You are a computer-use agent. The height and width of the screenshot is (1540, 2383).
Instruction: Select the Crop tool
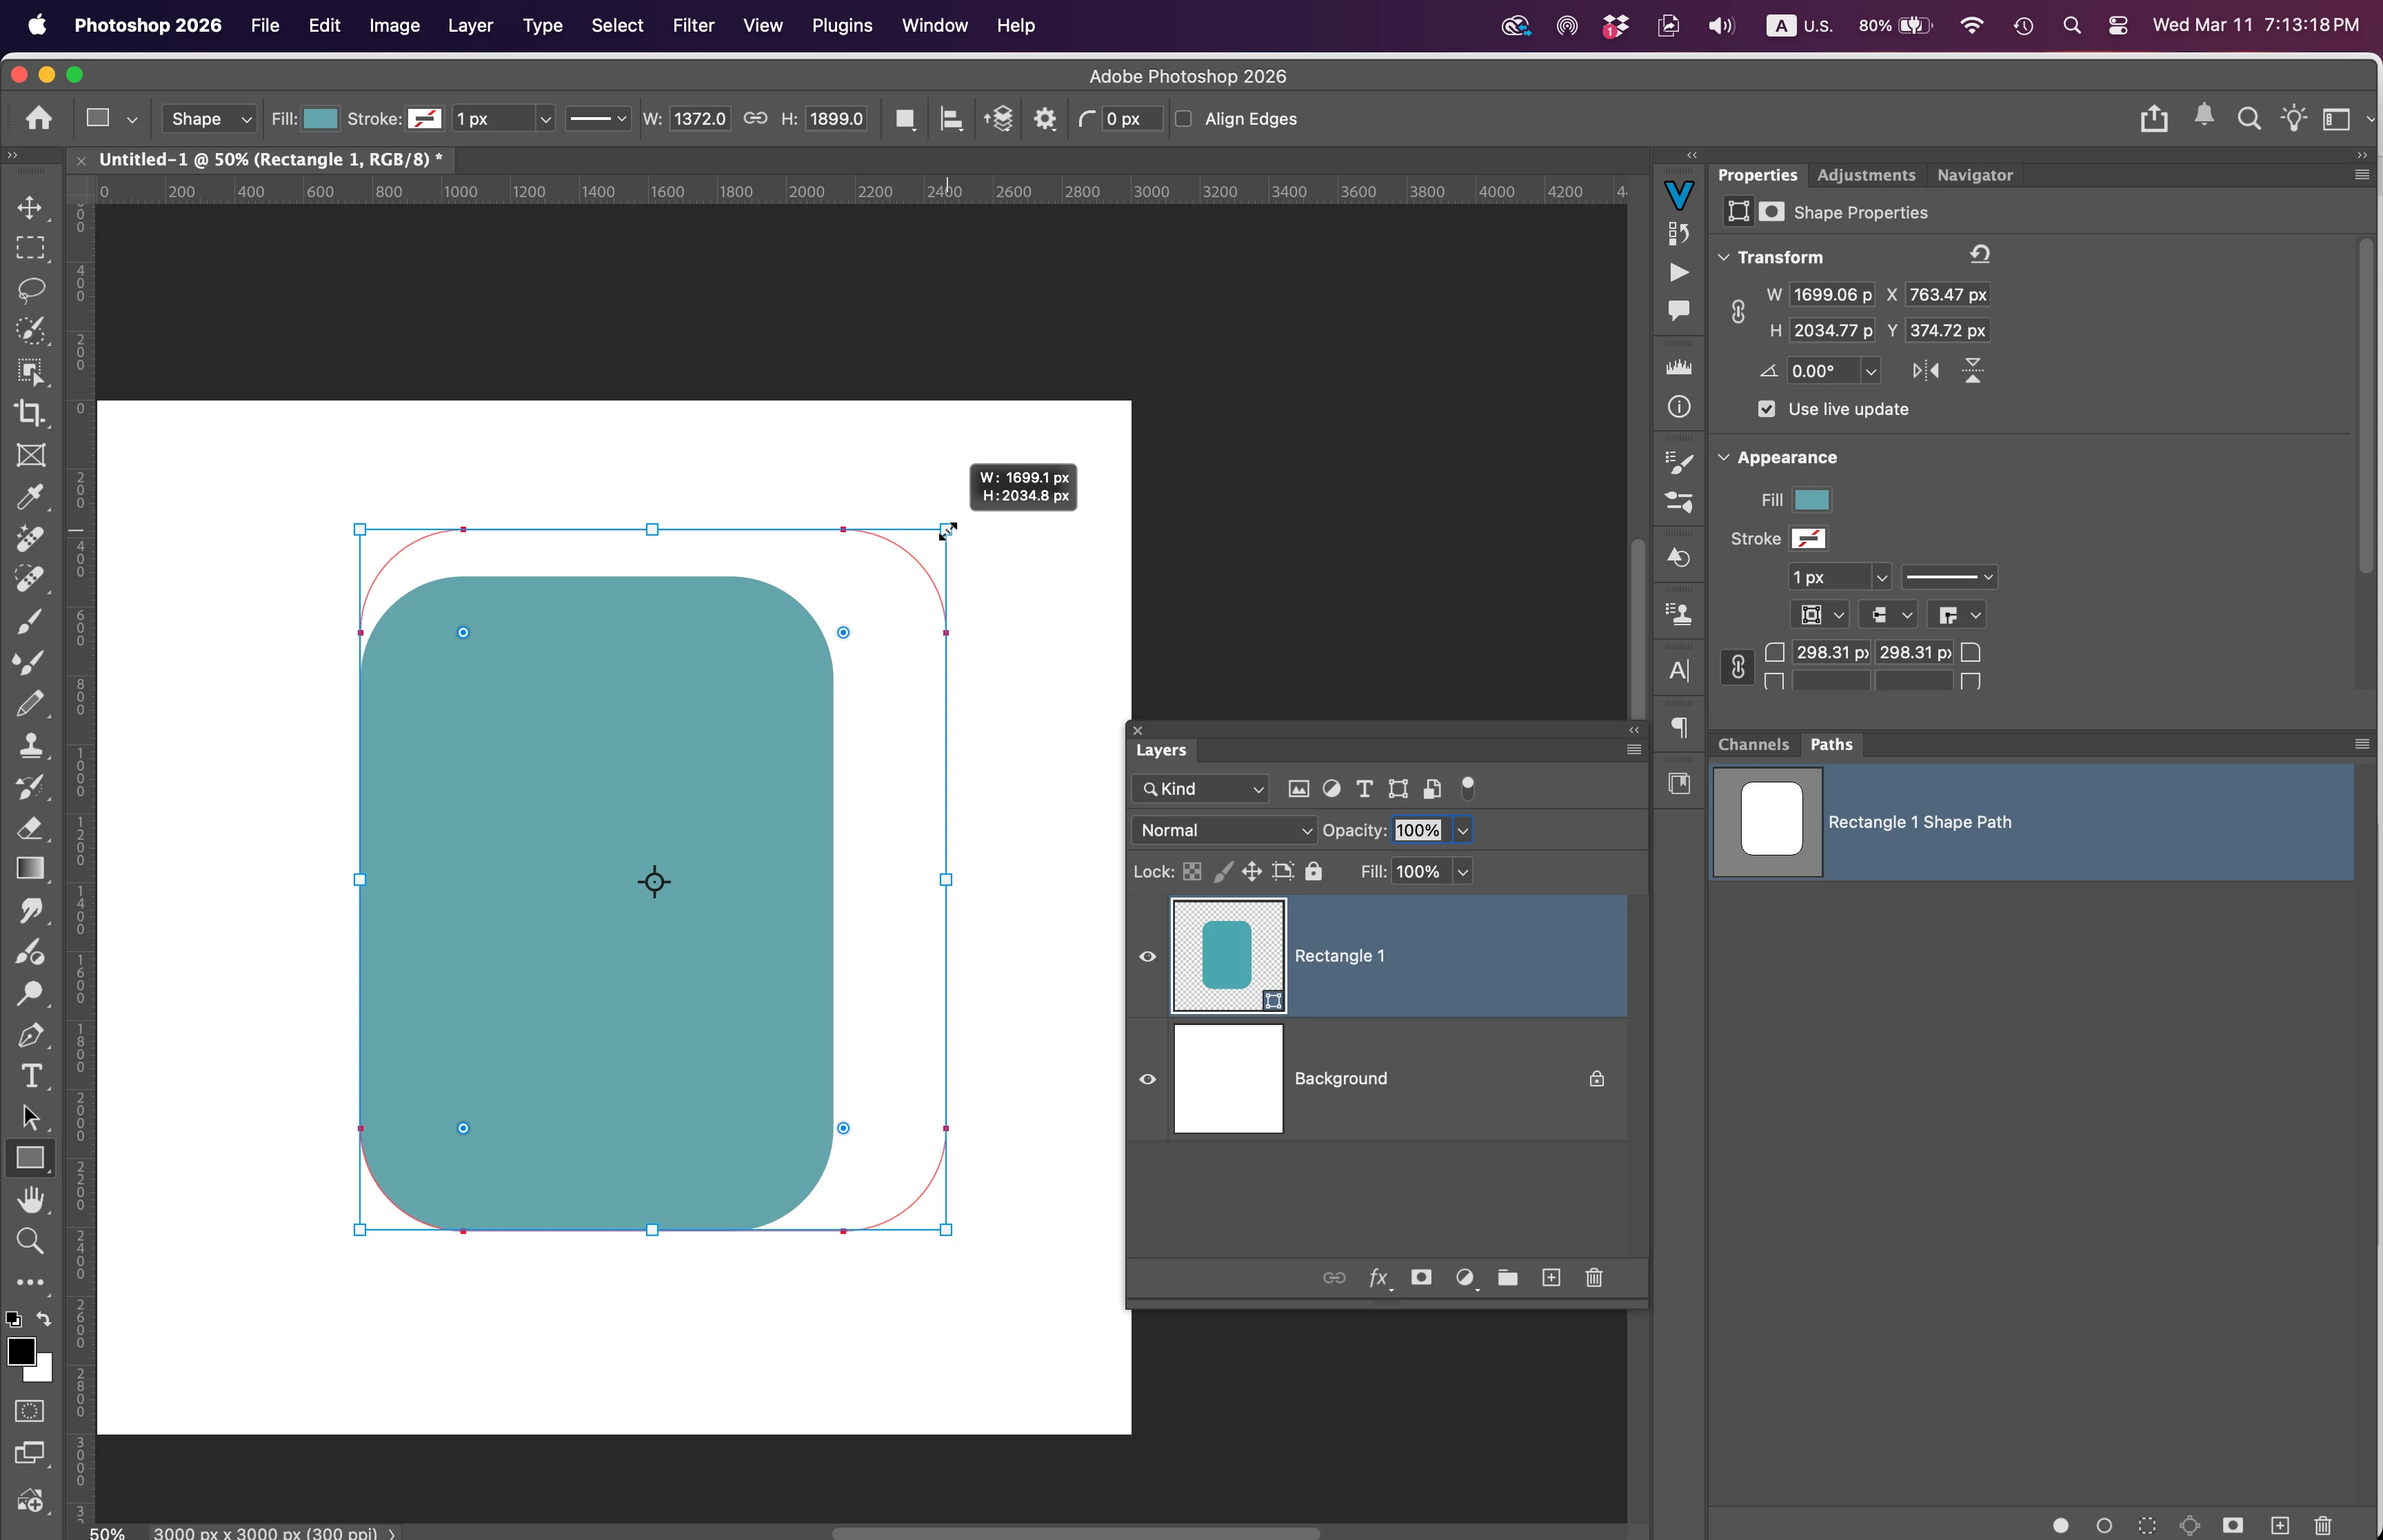(x=30, y=413)
